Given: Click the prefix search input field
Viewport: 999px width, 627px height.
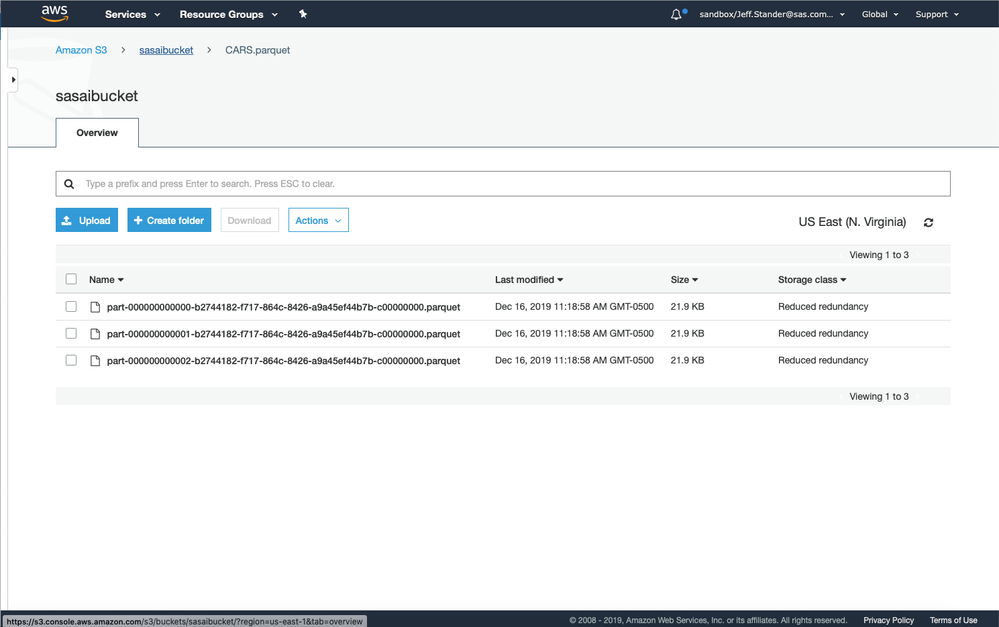Looking at the screenshot, I should click(x=510, y=184).
